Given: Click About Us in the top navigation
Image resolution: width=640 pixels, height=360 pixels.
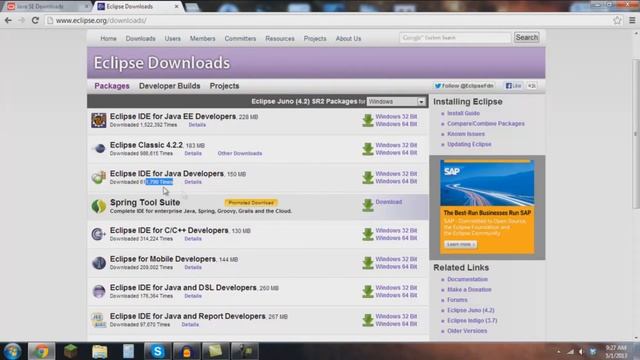Looking at the screenshot, I should coord(348,38).
